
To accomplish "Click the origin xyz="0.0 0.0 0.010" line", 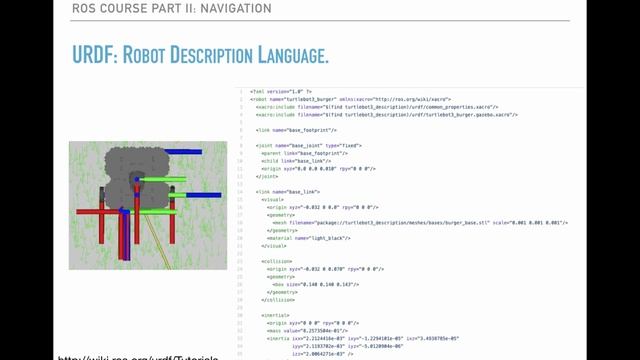I will pos(318,169).
